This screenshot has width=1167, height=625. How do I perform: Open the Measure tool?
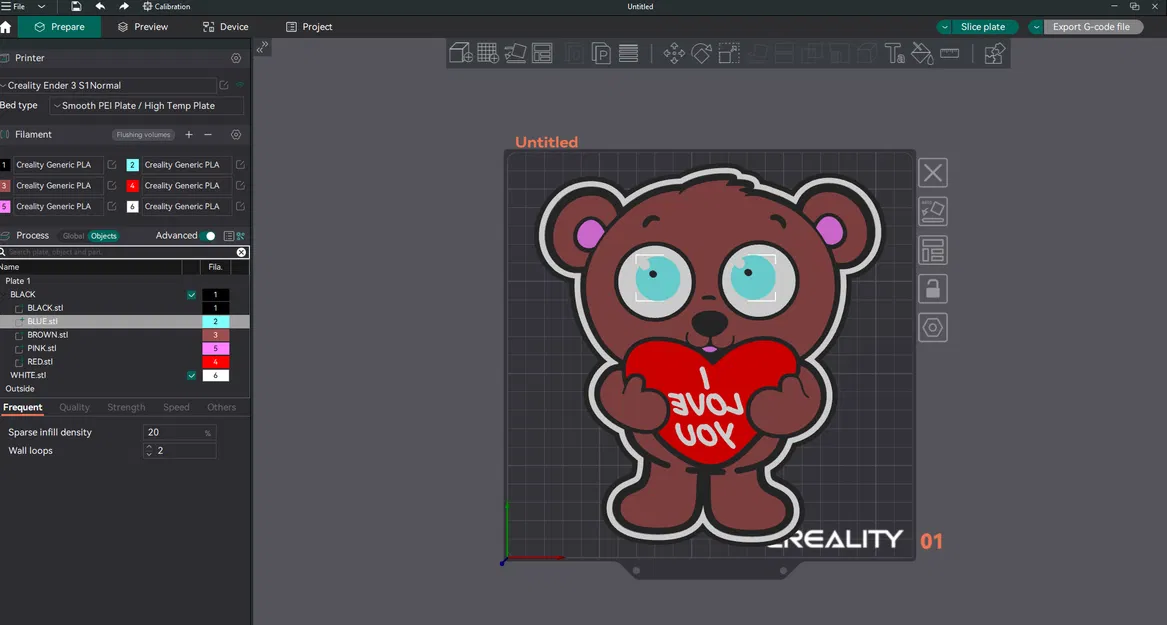[x=949, y=53]
